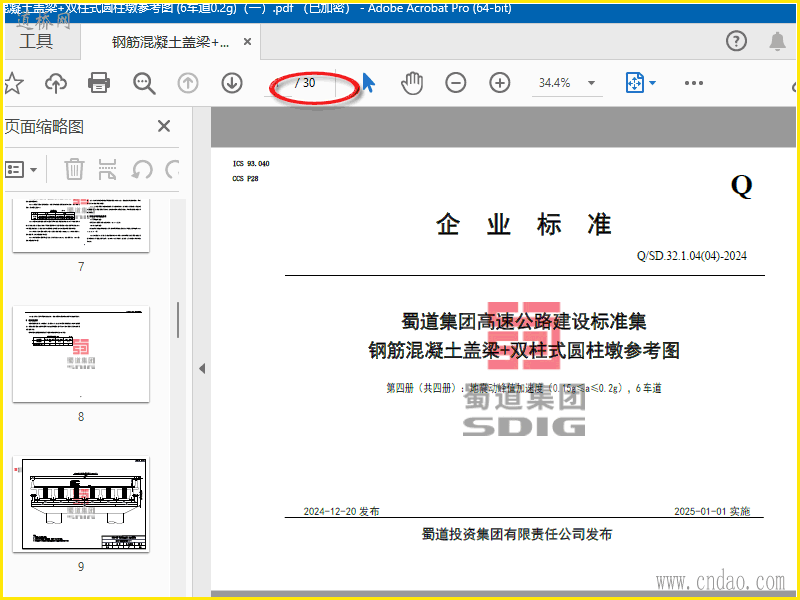Open the notifications bell
The height and width of the screenshot is (600, 800).
coord(777,41)
